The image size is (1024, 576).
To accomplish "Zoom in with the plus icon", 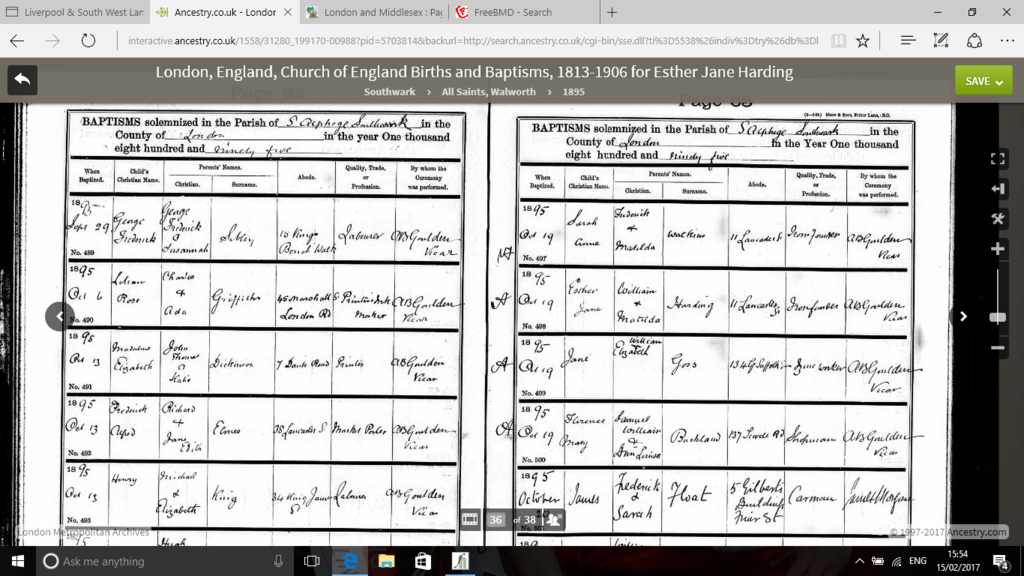I will click(x=997, y=249).
